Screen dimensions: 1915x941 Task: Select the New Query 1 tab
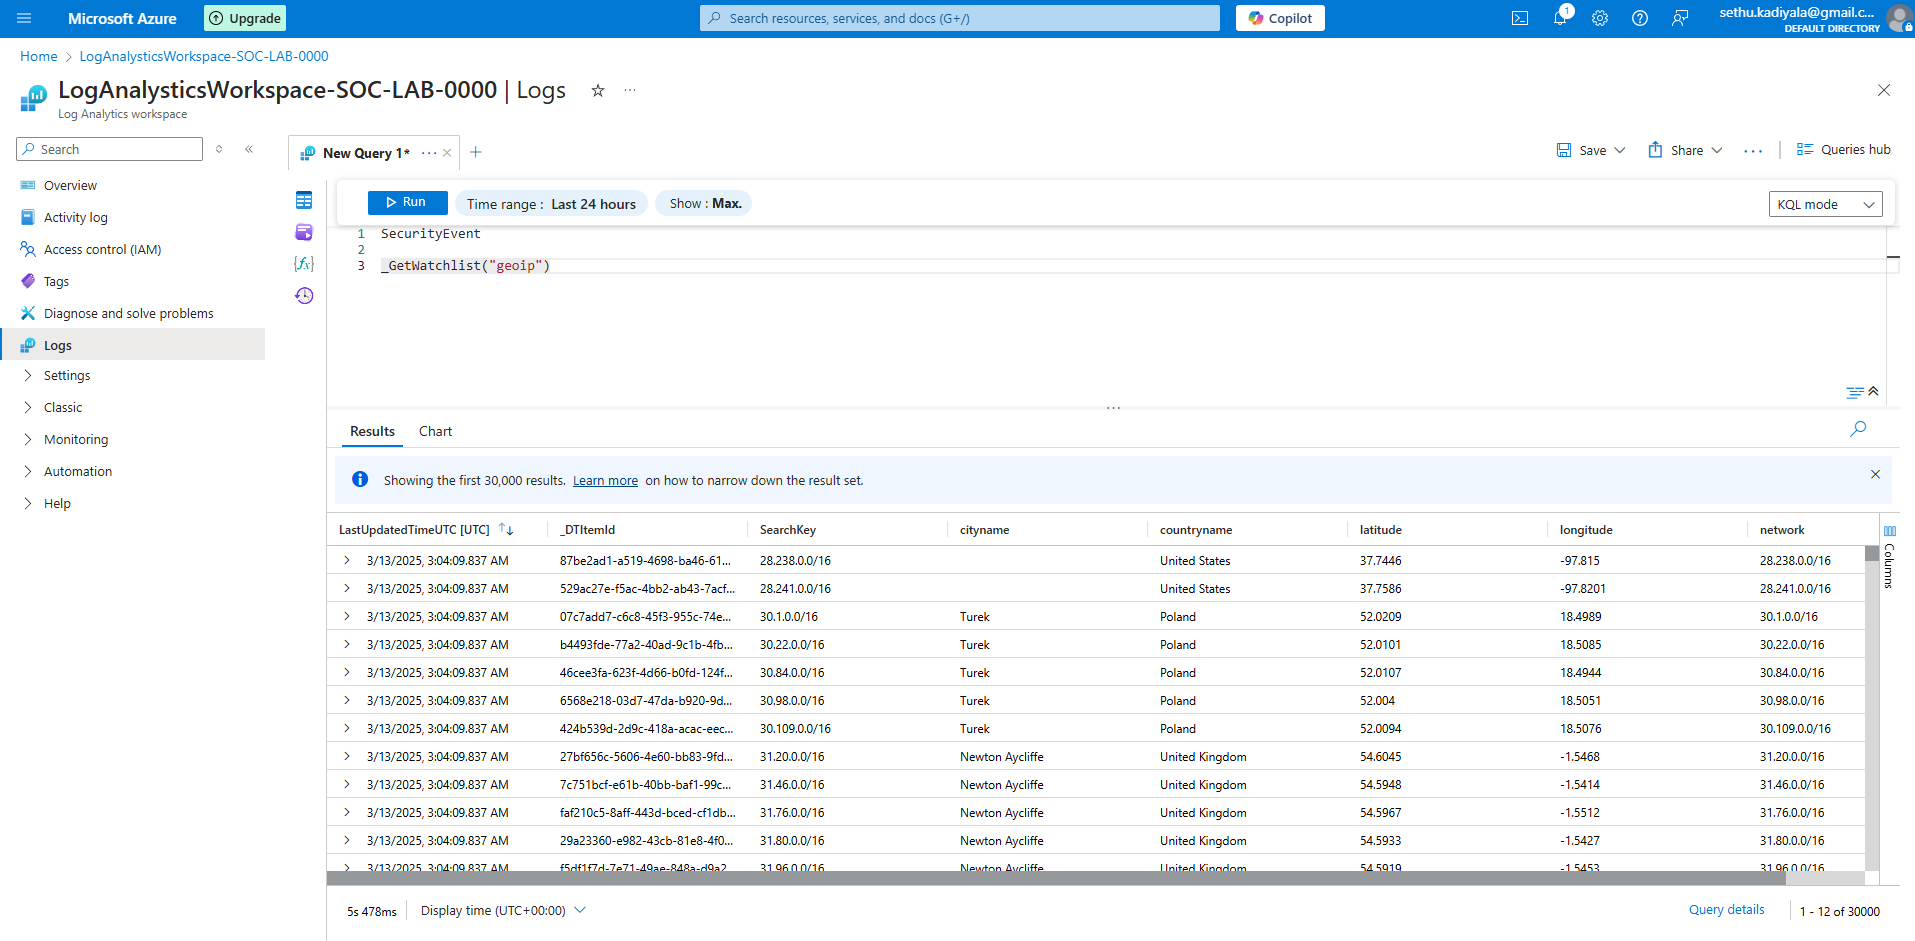(x=365, y=153)
